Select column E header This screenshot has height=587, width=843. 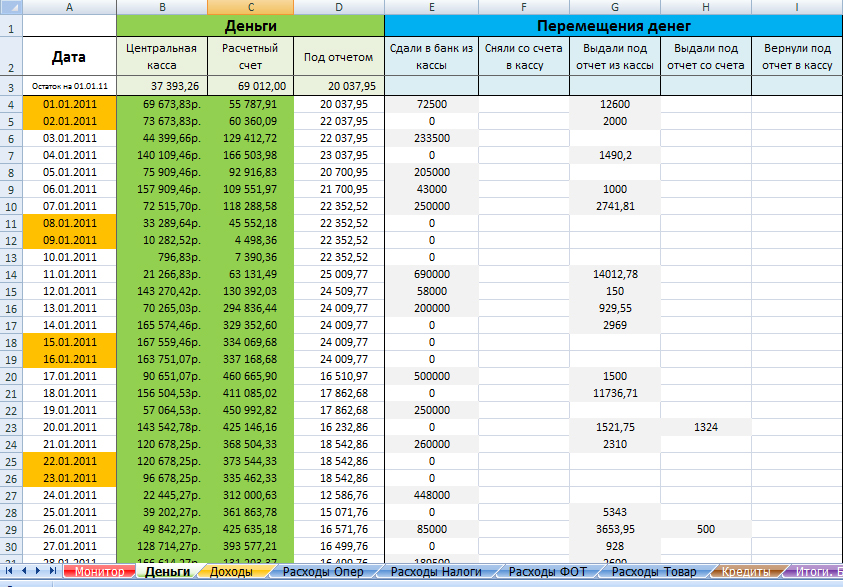point(432,7)
